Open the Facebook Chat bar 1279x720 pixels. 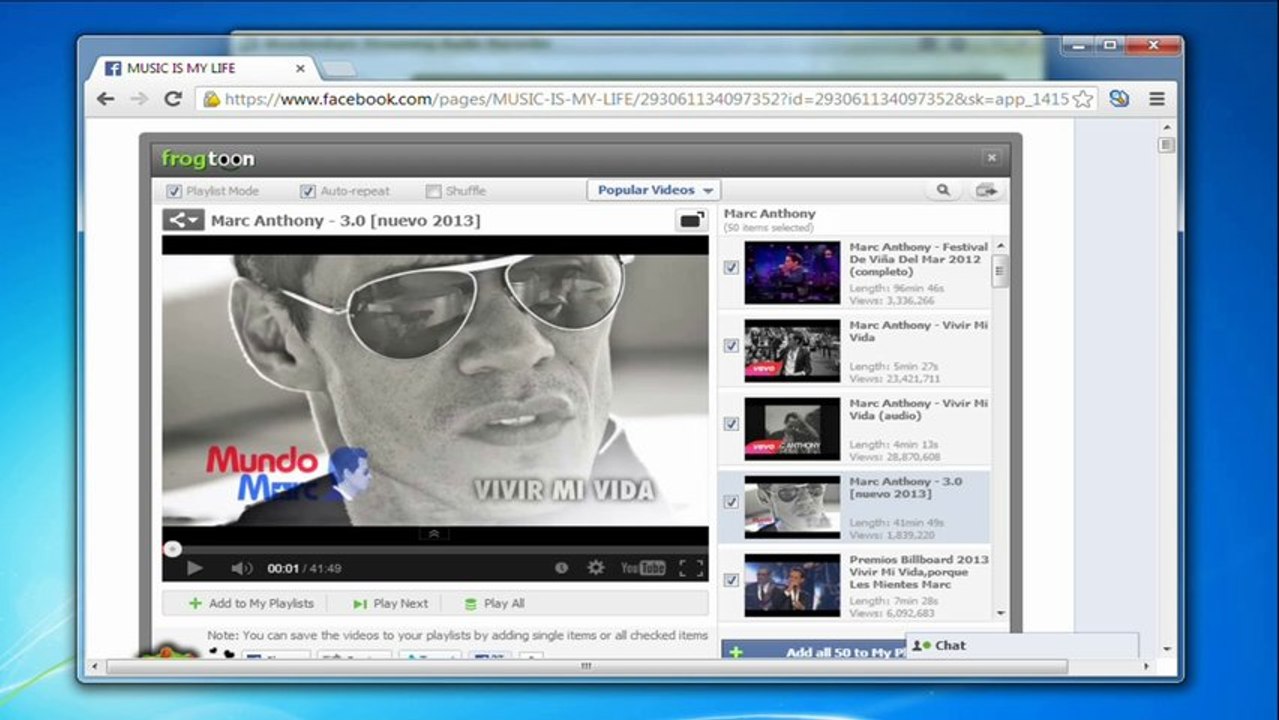point(1021,646)
